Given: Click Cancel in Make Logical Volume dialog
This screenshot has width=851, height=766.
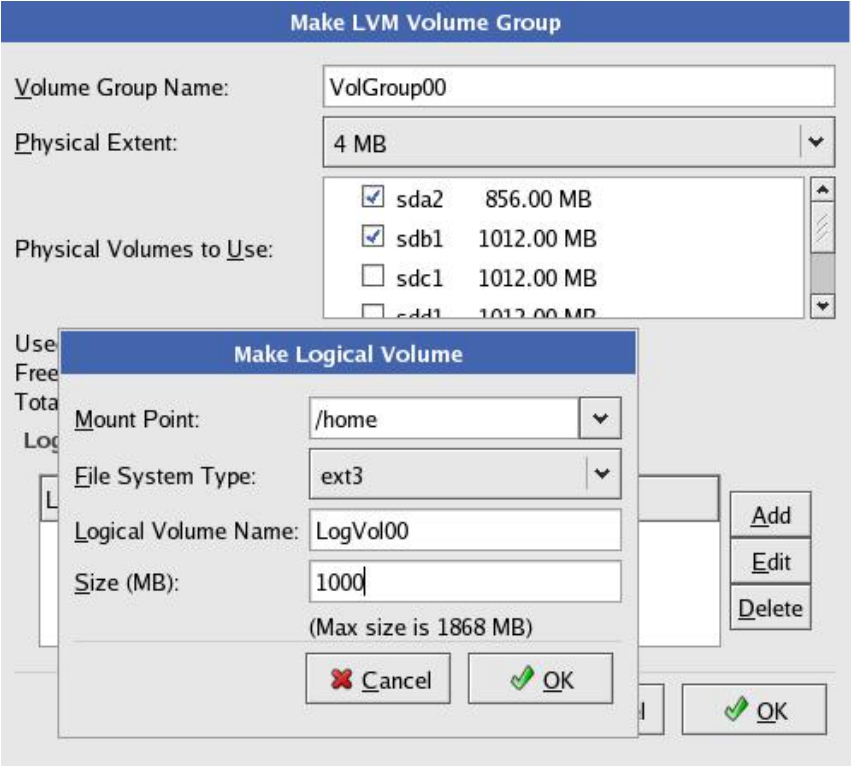Looking at the screenshot, I should point(378,680).
